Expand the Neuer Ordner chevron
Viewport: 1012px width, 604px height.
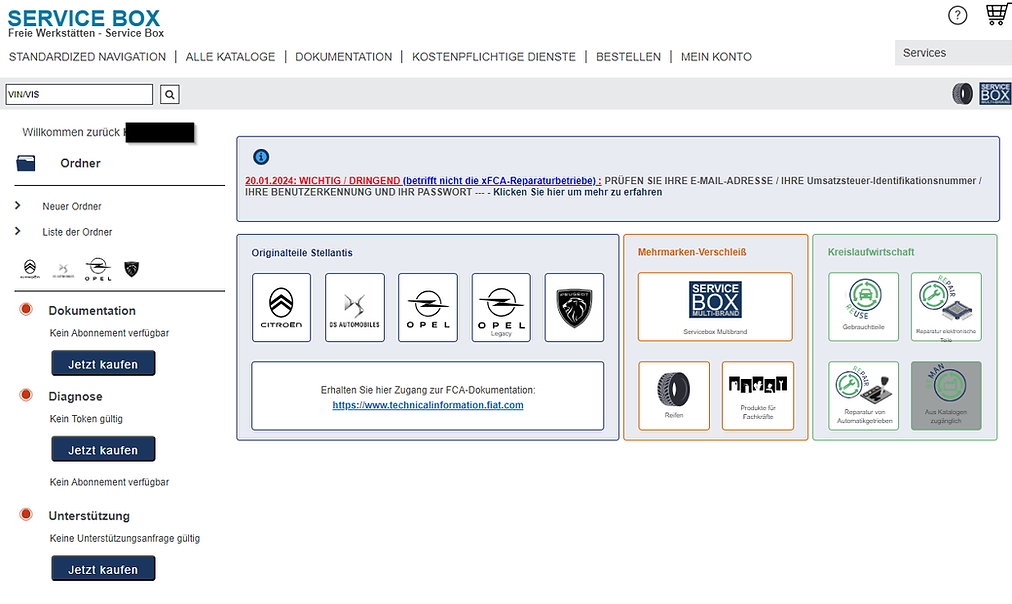click(x=17, y=205)
